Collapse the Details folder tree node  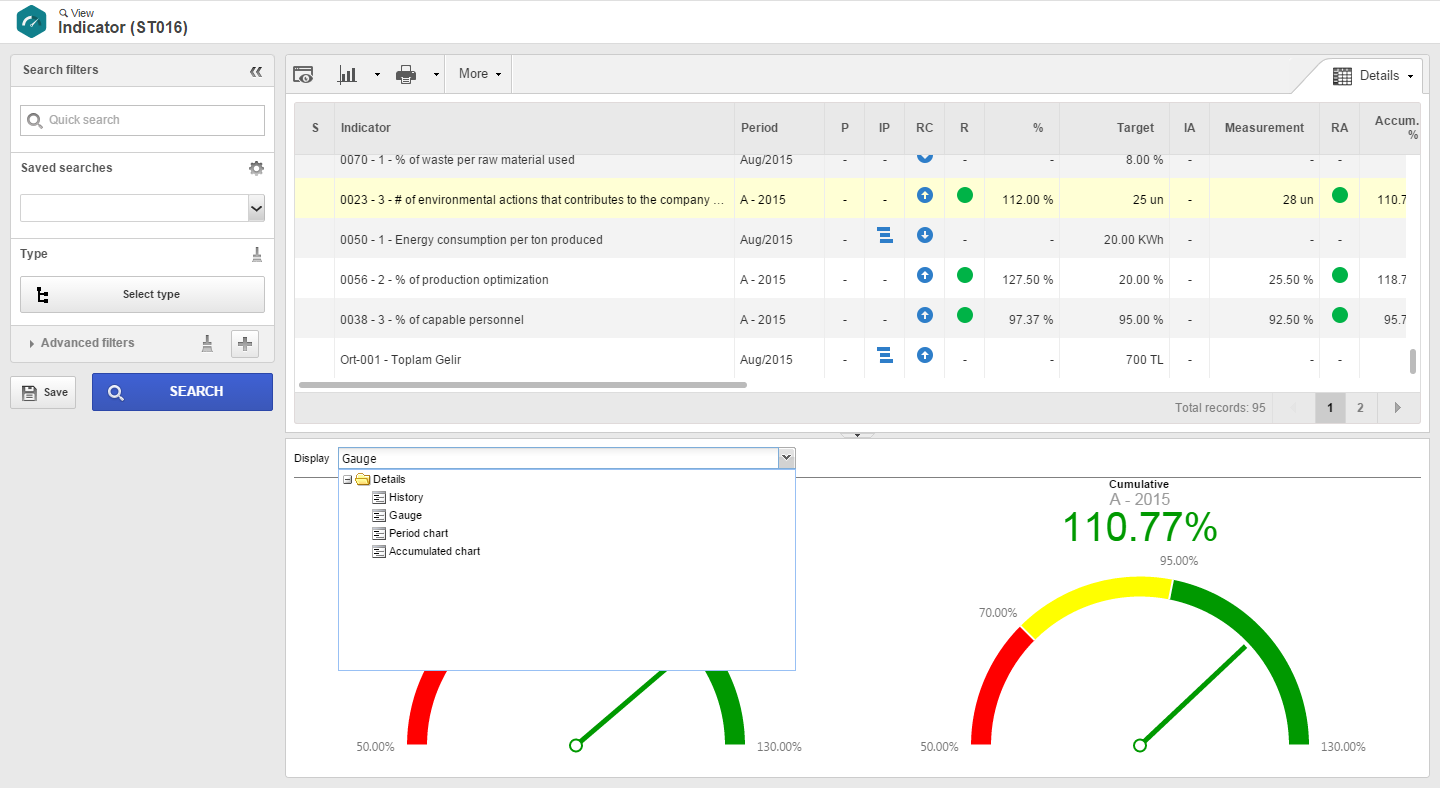(x=348, y=480)
